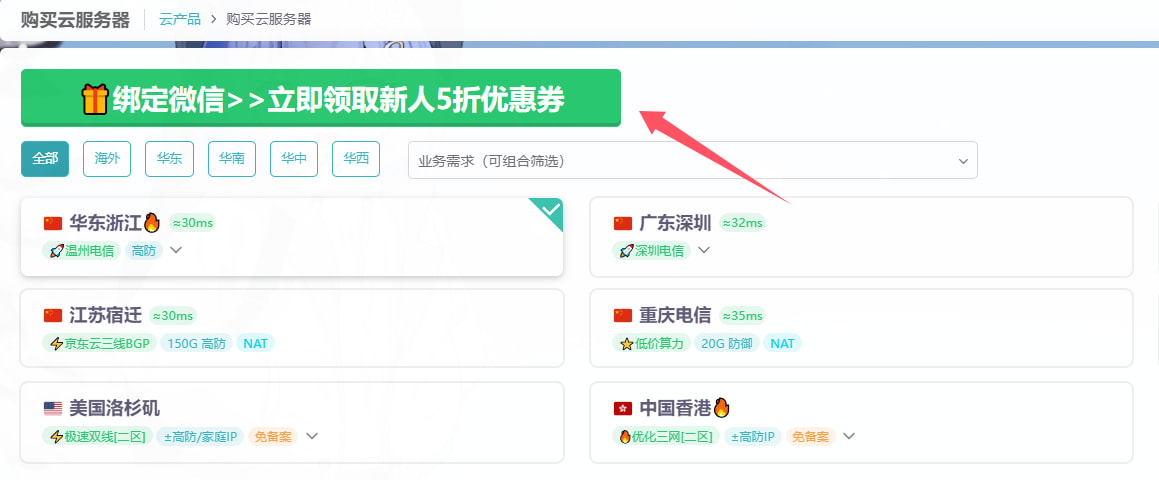Click the 深圳电信 tag
This screenshot has width=1159, height=480.
pyautogui.click(x=651, y=251)
